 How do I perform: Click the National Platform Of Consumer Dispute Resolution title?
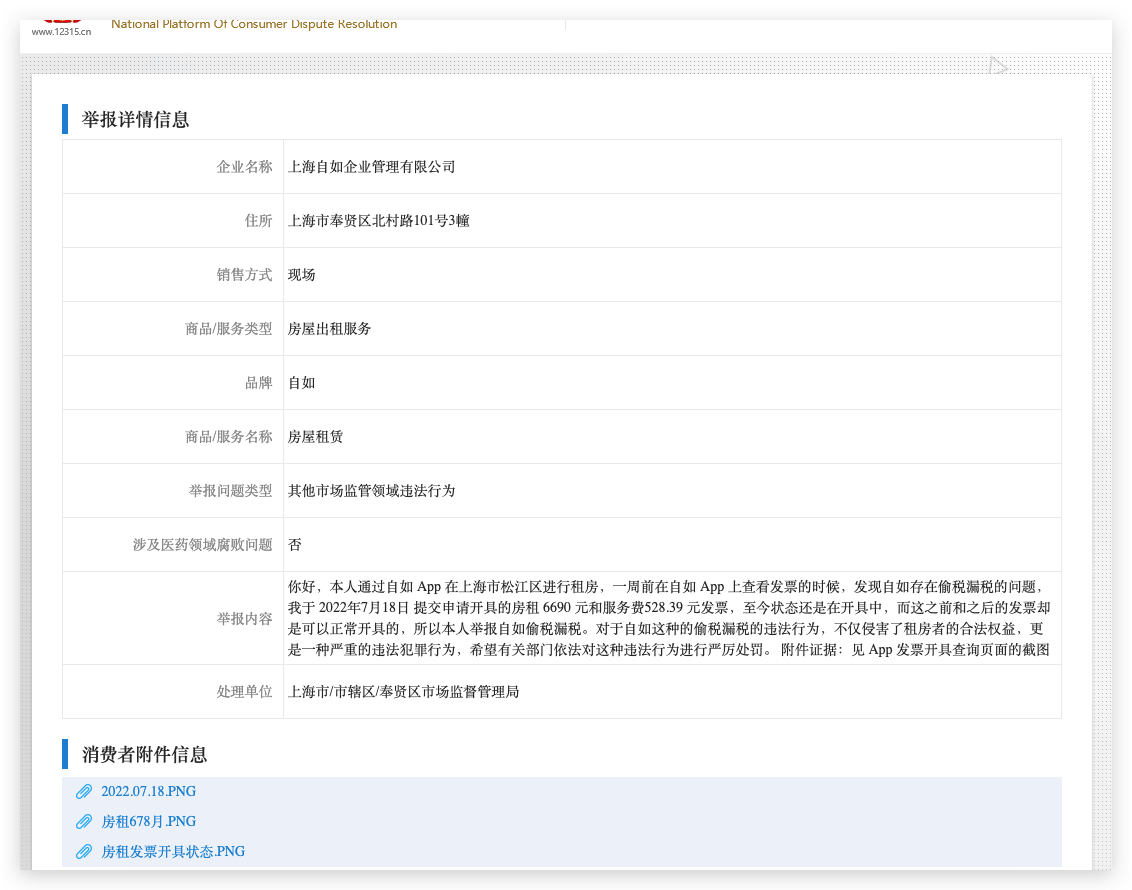[x=254, y=25]
